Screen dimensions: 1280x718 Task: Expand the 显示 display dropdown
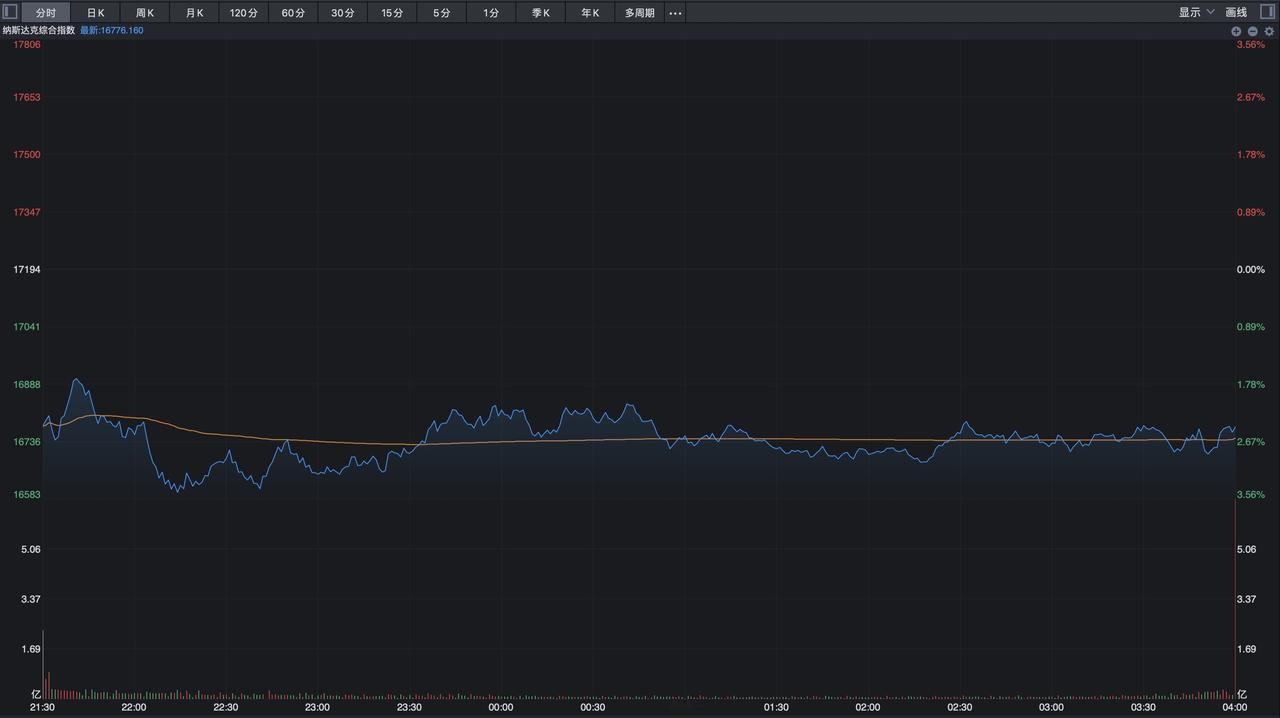point(1196,12)
